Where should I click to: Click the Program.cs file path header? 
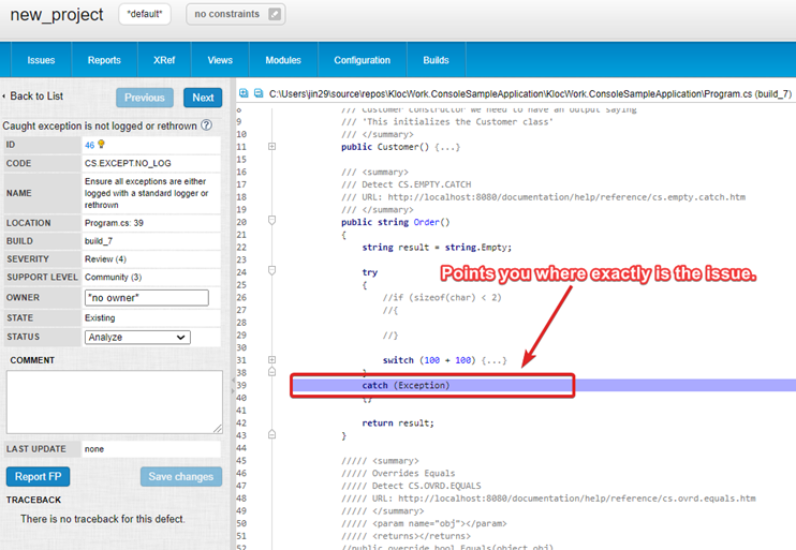[530, 94]
